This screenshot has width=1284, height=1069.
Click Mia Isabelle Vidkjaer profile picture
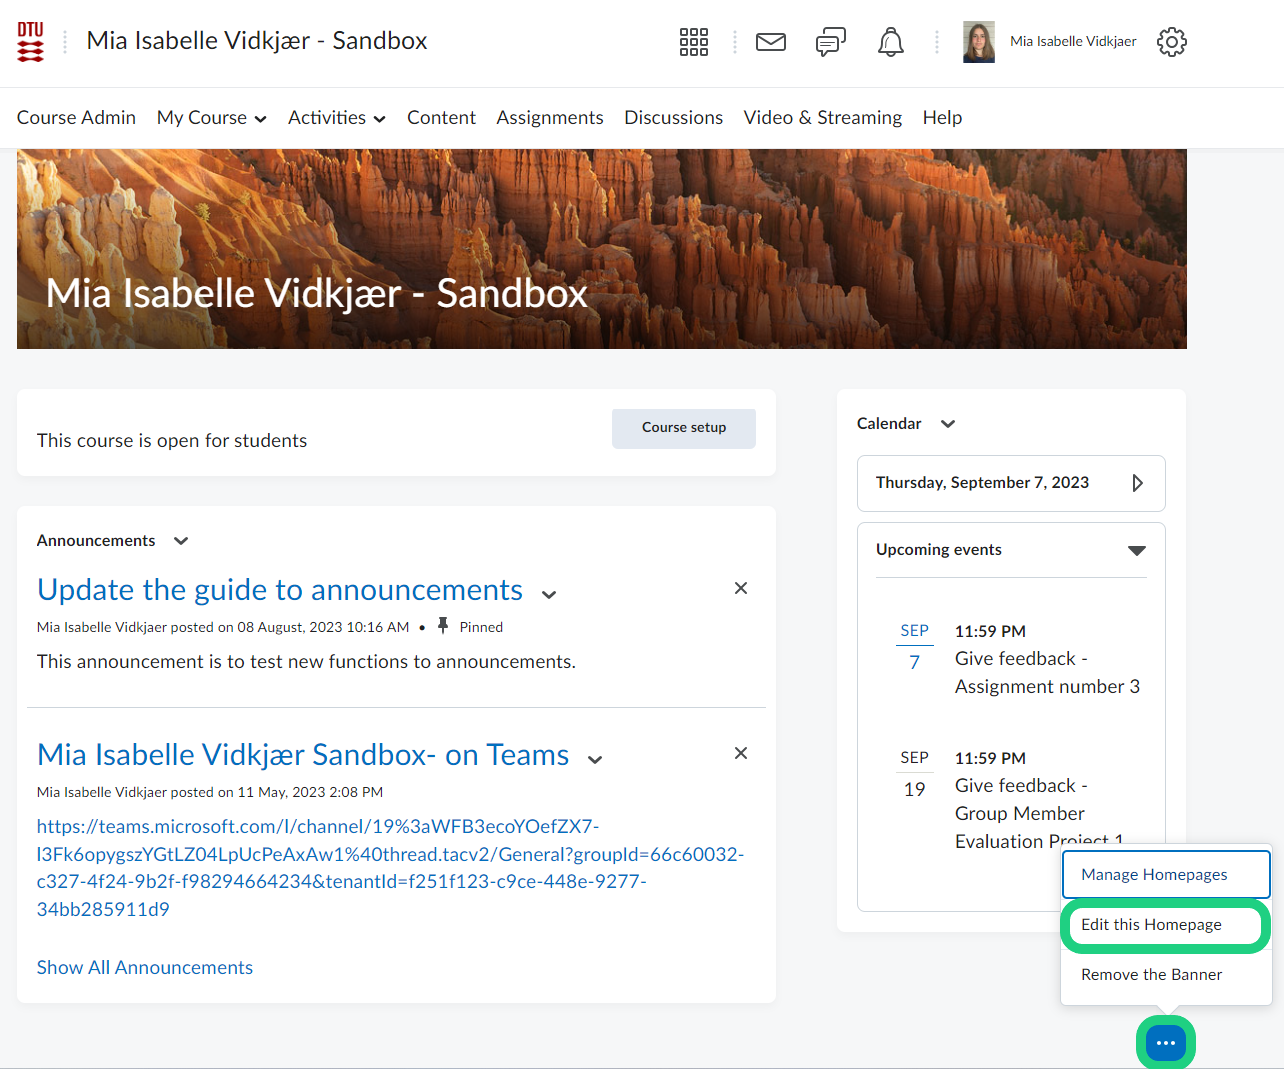[x=978, y=42]
